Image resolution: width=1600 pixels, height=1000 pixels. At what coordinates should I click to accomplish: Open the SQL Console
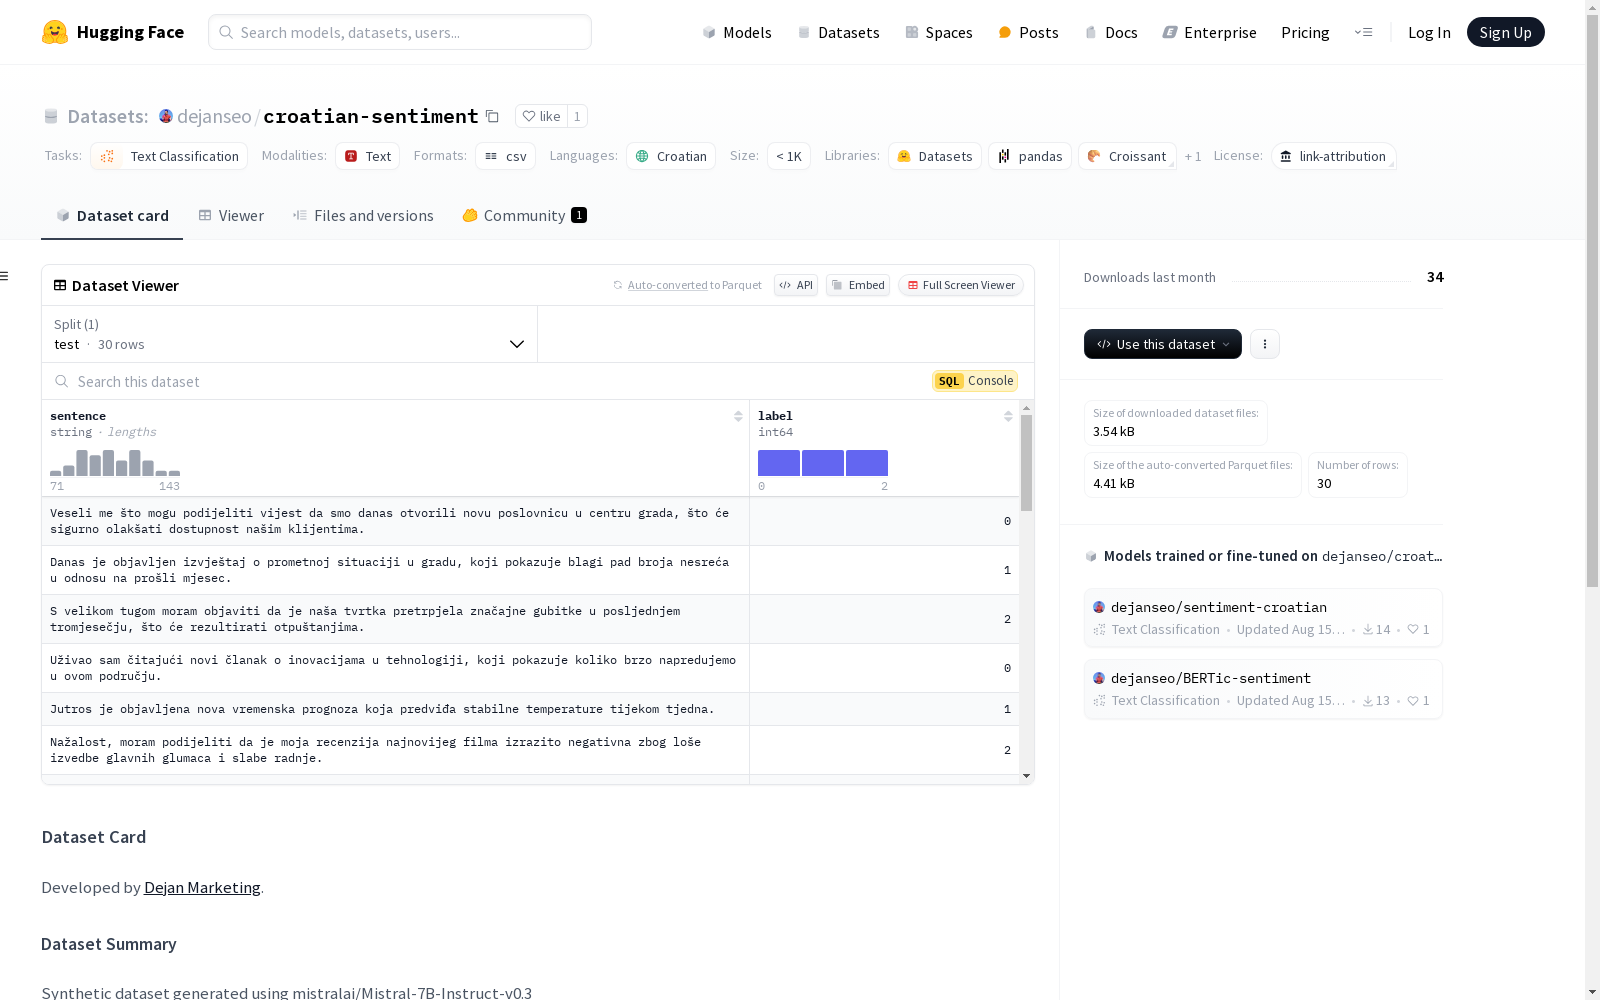pyautogui.click(x=975, y=381)
